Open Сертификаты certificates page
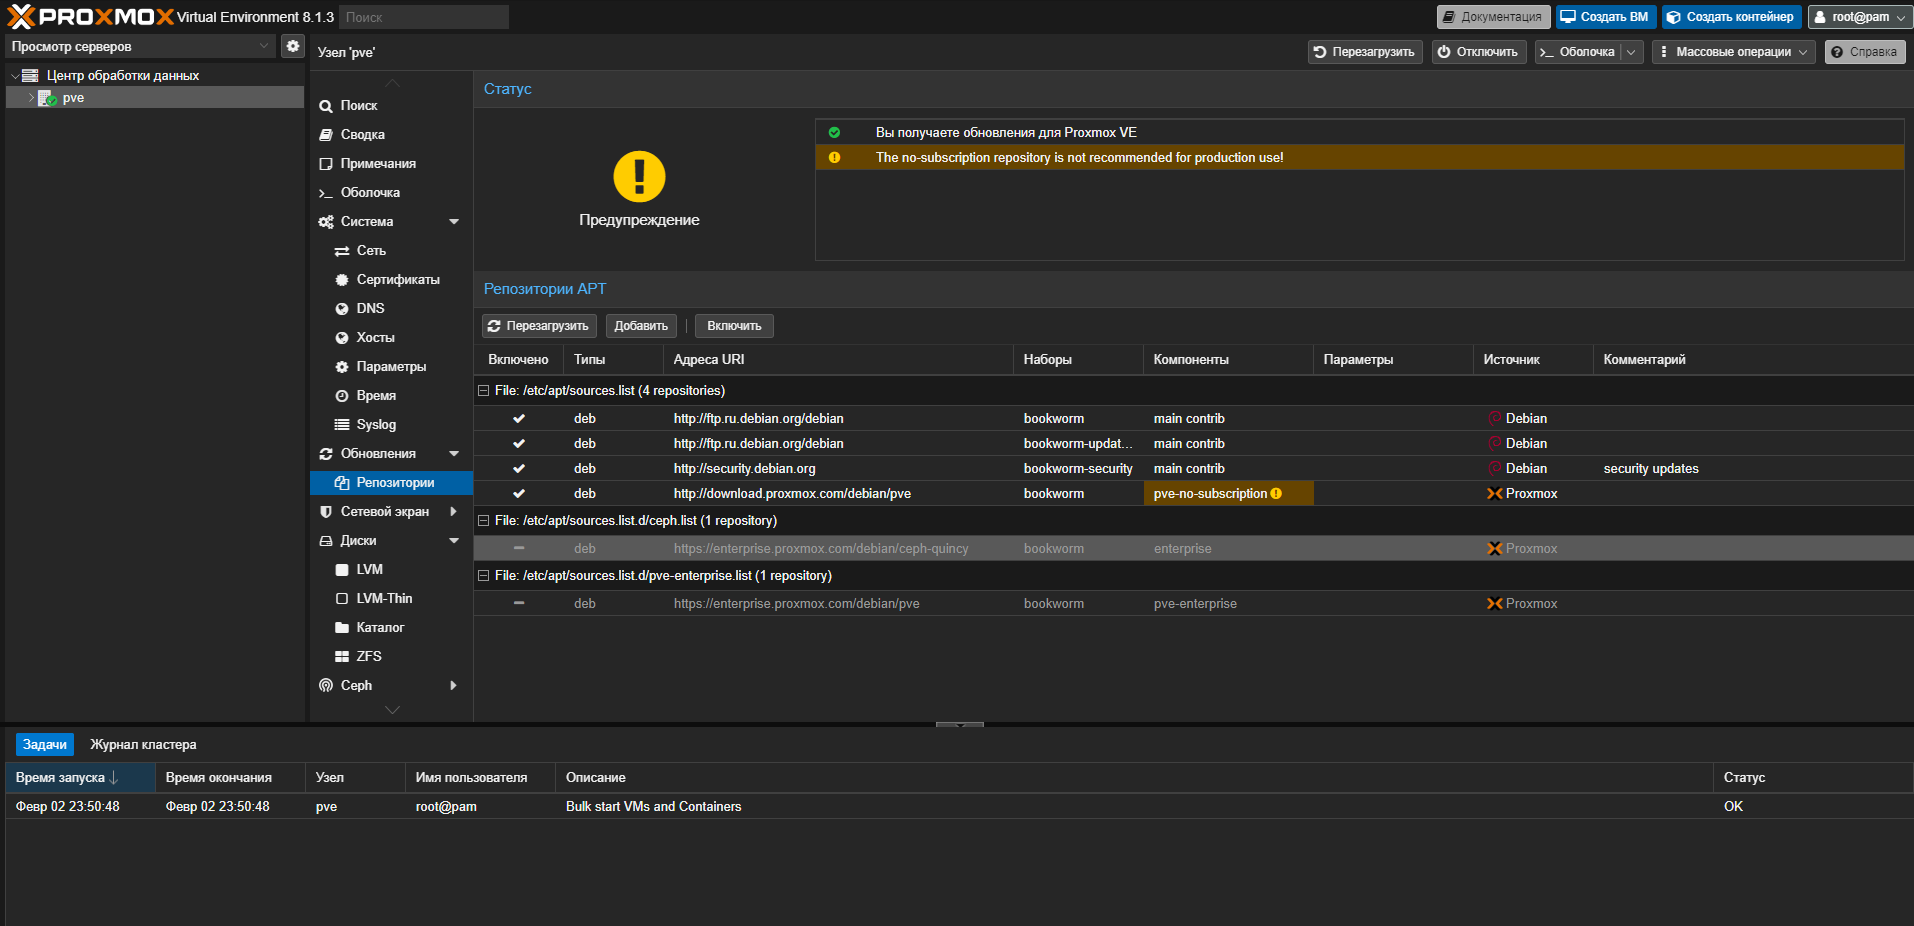The width and height of the screenshot is (1914, 926). point(391,279)
